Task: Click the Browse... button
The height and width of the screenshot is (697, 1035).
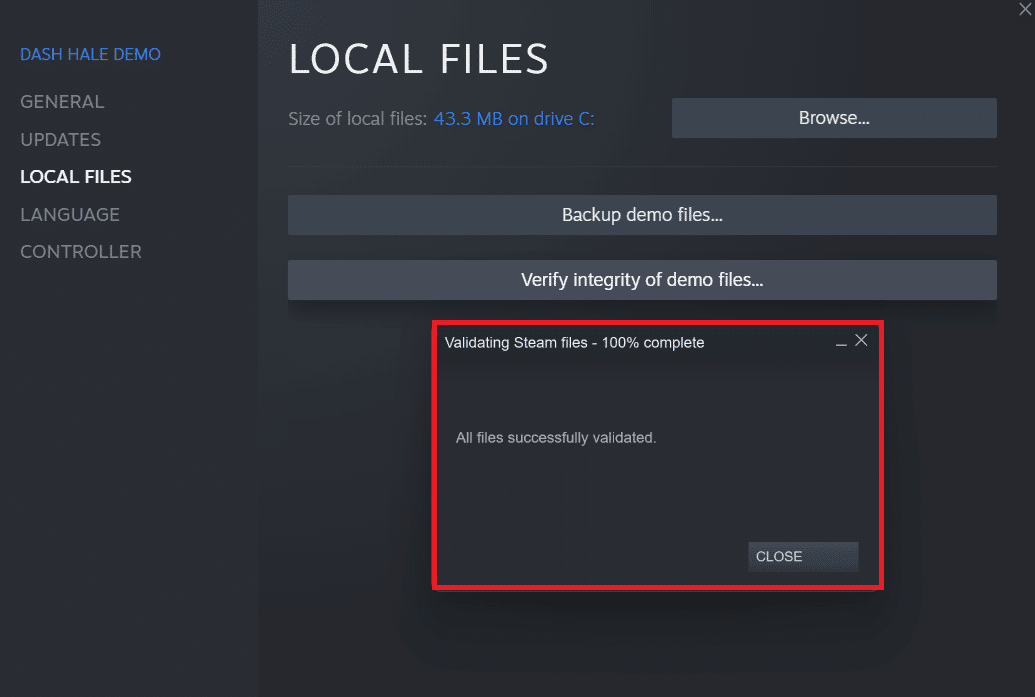Action: (x=834, y=118)
